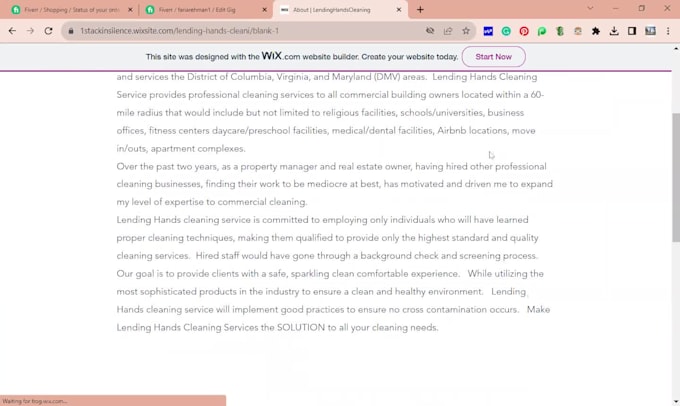
Task: Click text 'in/outs, apartment complexes.'
Action: point(181,149)
